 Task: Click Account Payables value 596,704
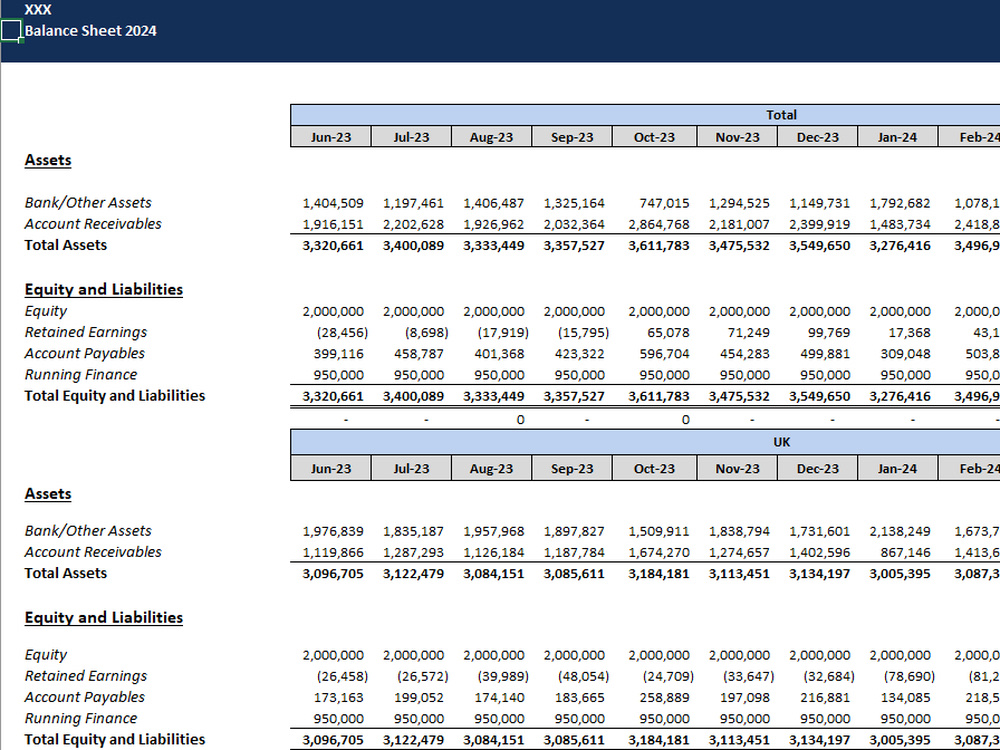pyautogui.click(x=658, y=354)
